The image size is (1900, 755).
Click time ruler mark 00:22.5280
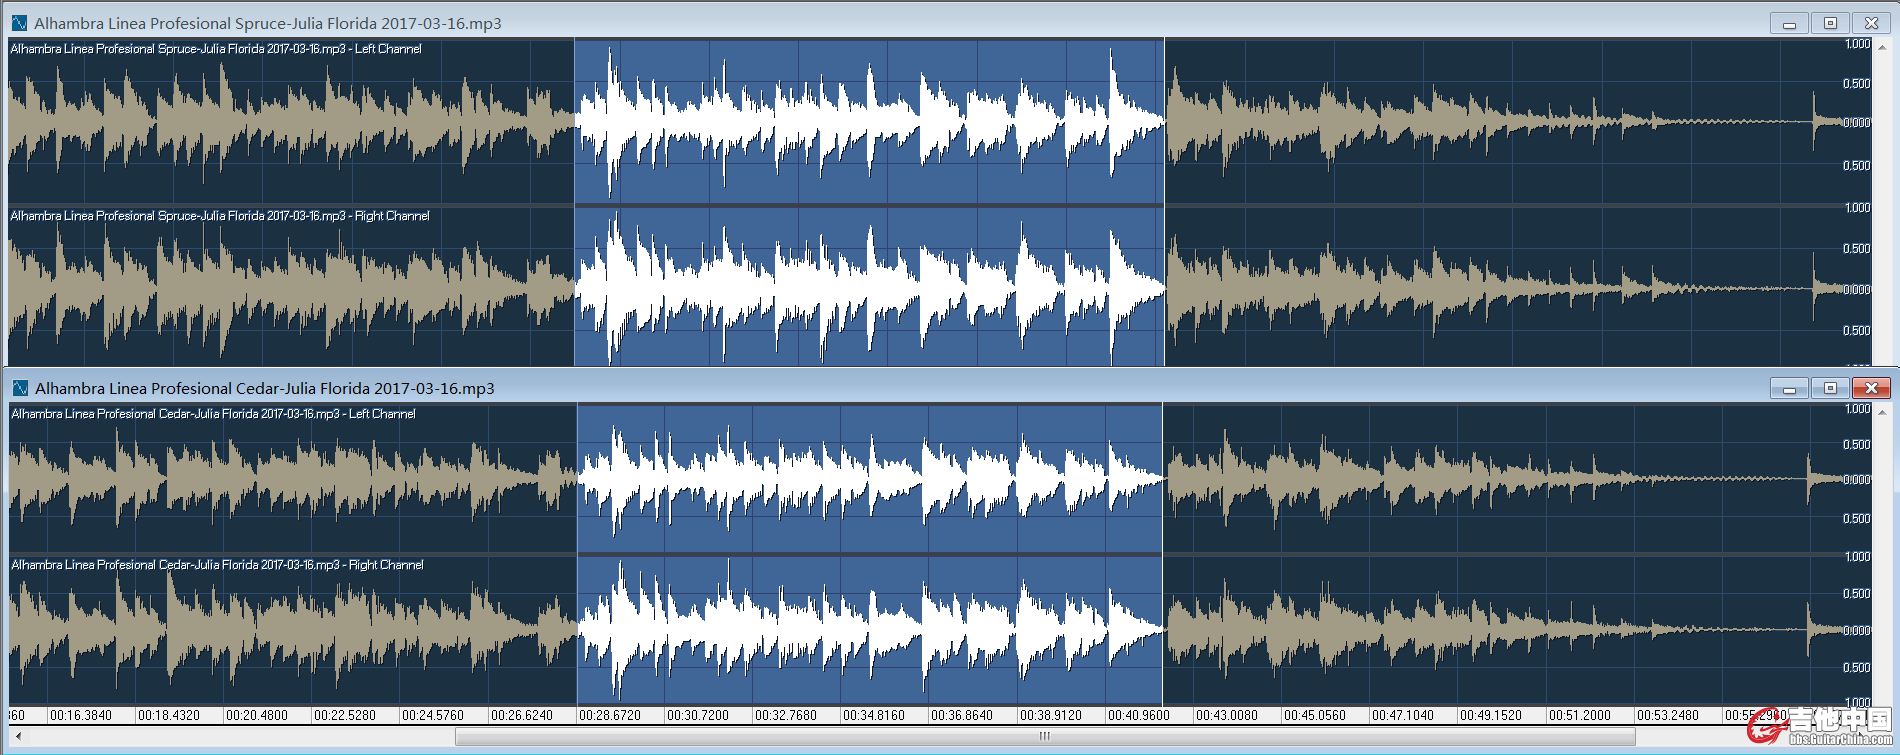(345, 716)
